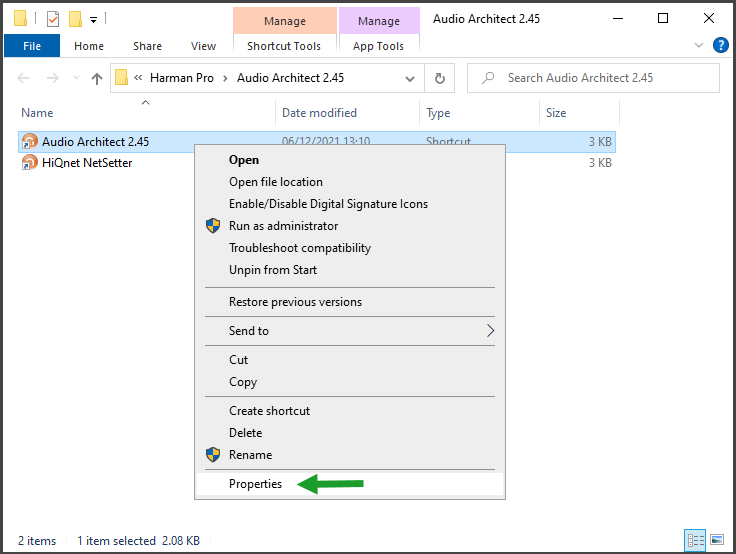This screenshot has width=736, height=554.
Task: Click the Back navigation arrow
Action: pyautogui.click(x=23, y=78)
